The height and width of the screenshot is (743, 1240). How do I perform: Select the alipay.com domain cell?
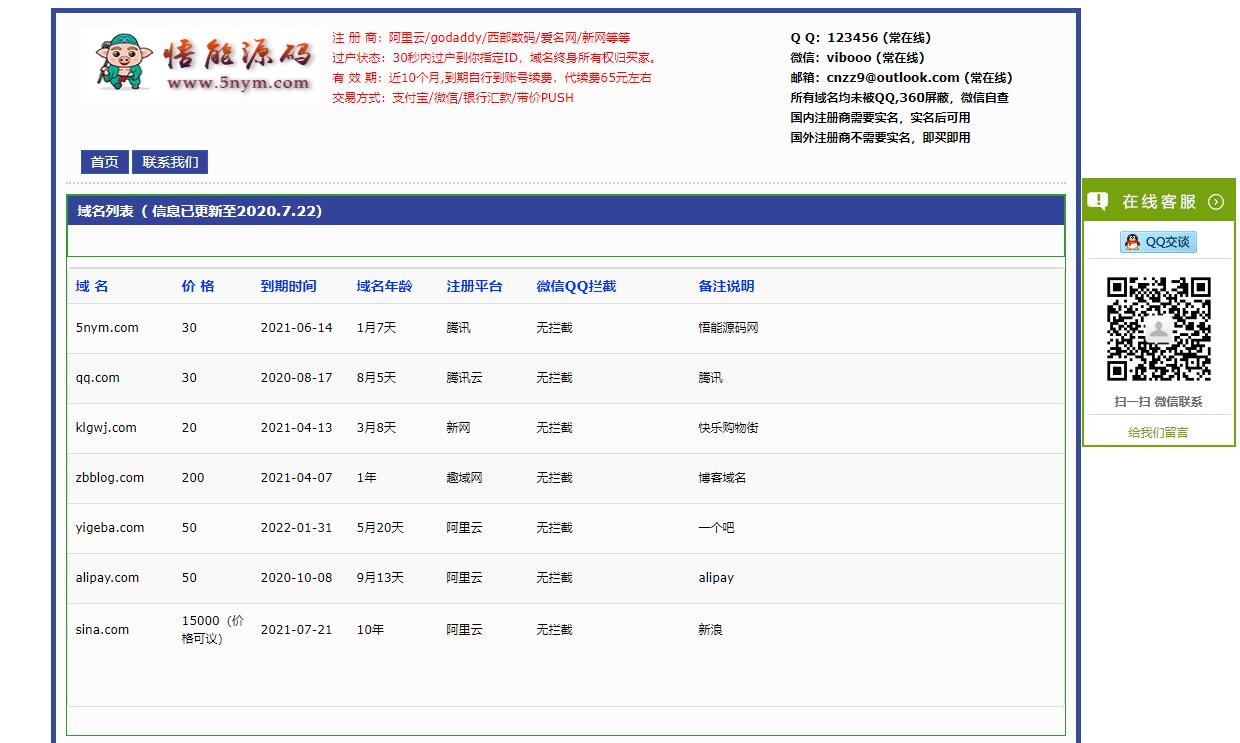click(107, 578)
